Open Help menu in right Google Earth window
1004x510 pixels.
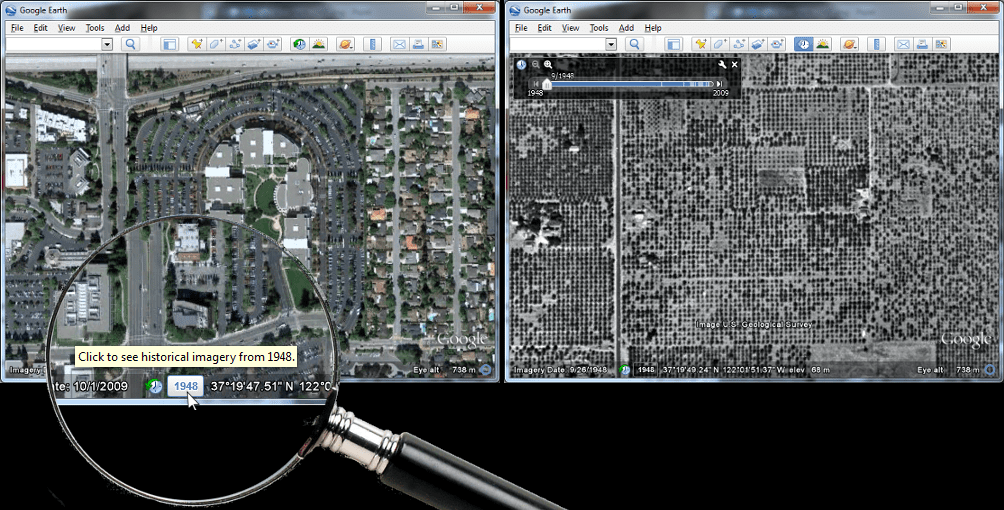[652, 28]
